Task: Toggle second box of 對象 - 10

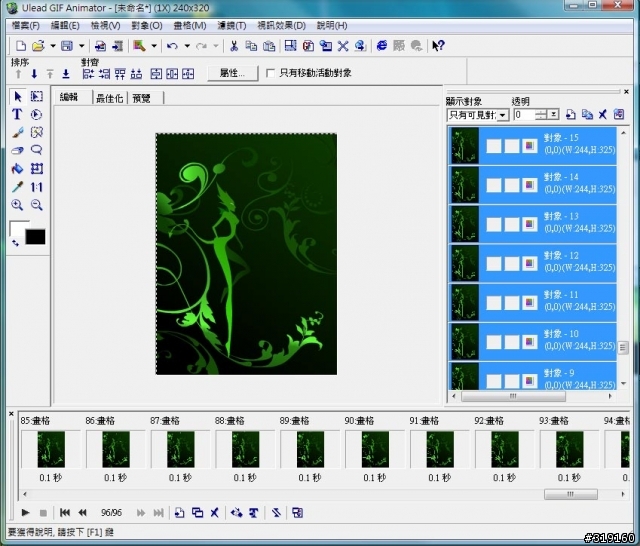Action: click(512, 342)
